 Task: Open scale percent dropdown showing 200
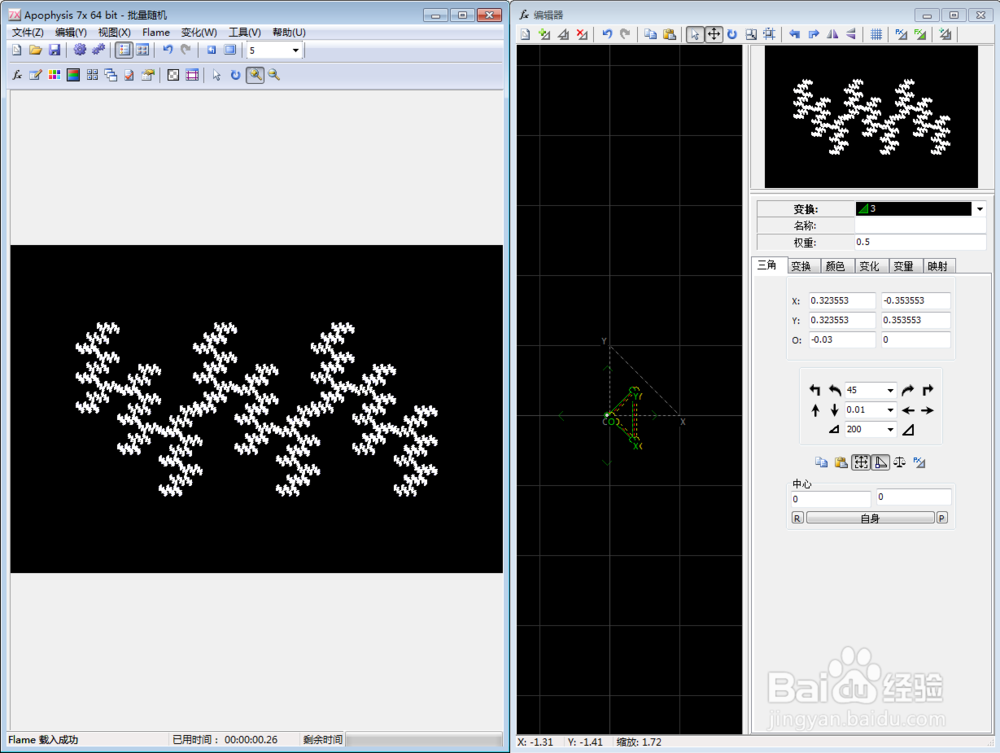click(890, 430)
